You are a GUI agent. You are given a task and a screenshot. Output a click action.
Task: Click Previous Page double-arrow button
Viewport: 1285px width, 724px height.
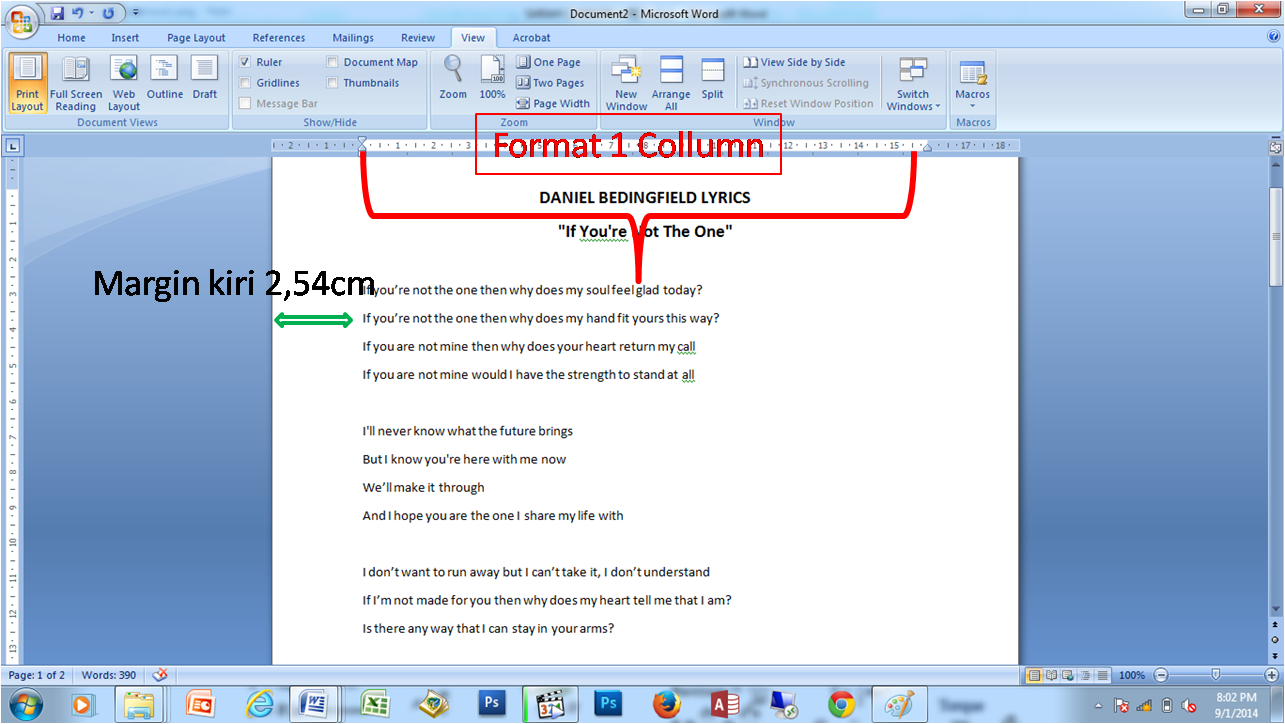[x=1275, y=624]
